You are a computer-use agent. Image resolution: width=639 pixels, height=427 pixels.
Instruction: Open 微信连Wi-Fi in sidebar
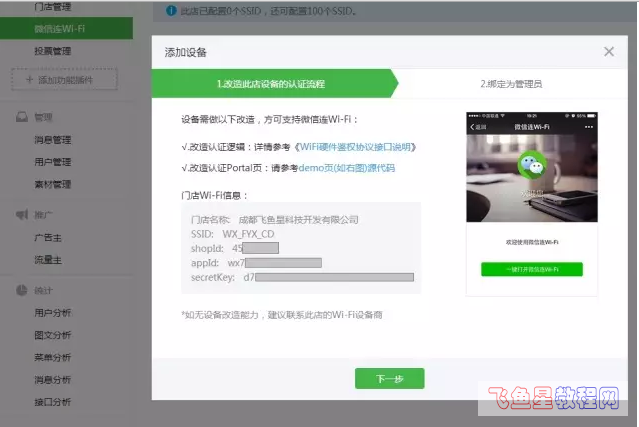click(x=66, y=29)
